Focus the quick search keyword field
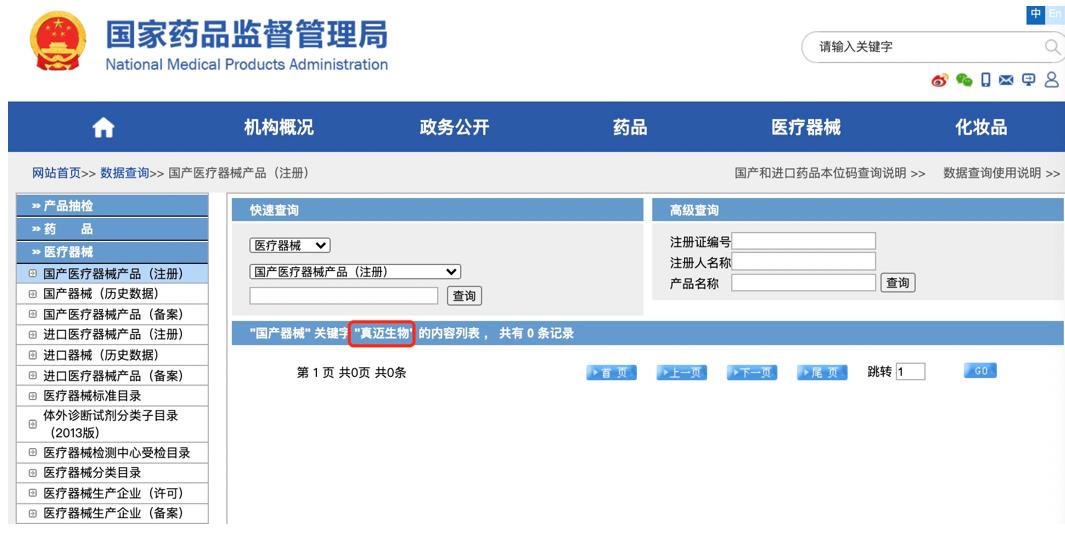Screen dimensions: 1065x541 tap(344, 296)
